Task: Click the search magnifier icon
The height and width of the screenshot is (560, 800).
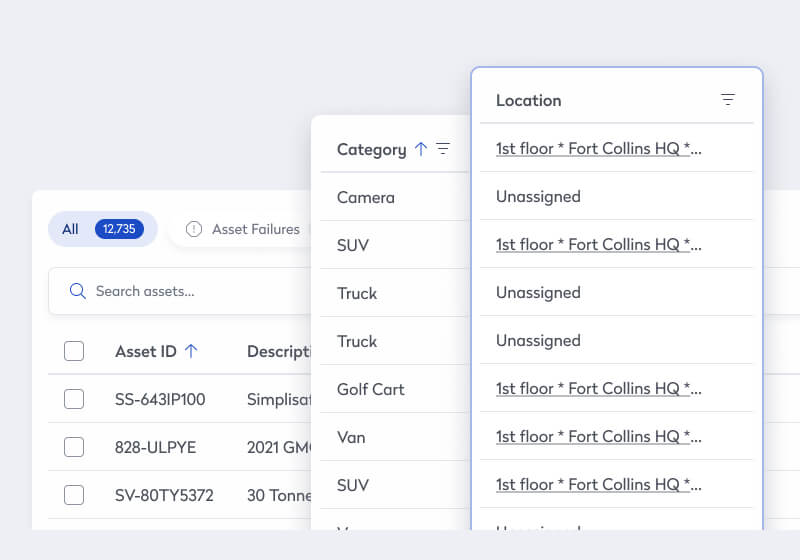Action: point(77,291)
